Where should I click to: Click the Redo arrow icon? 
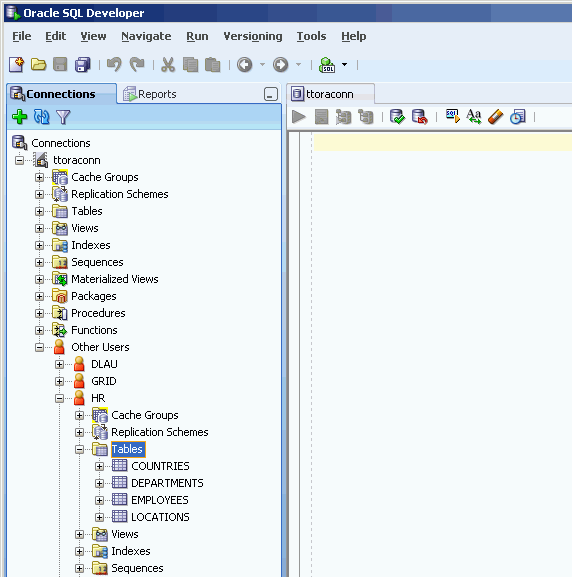(x=137, y=64)
